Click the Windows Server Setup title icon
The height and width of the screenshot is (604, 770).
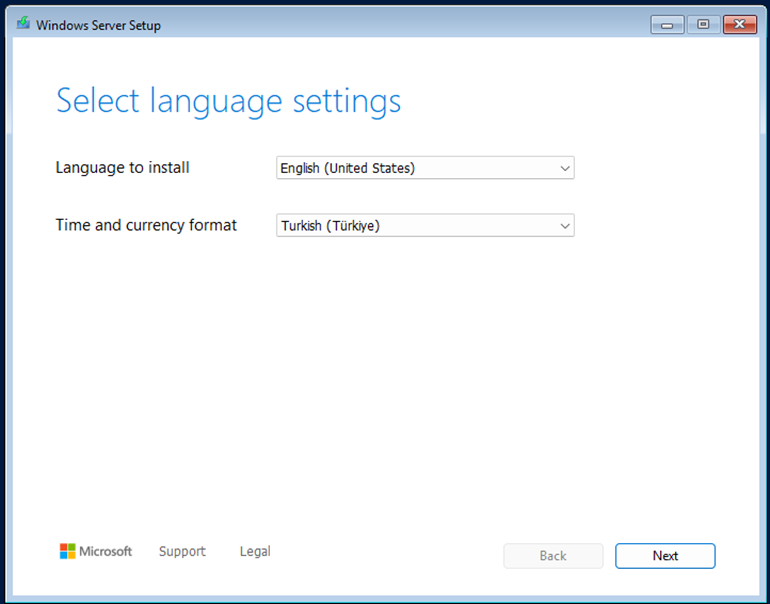point(23,24)
